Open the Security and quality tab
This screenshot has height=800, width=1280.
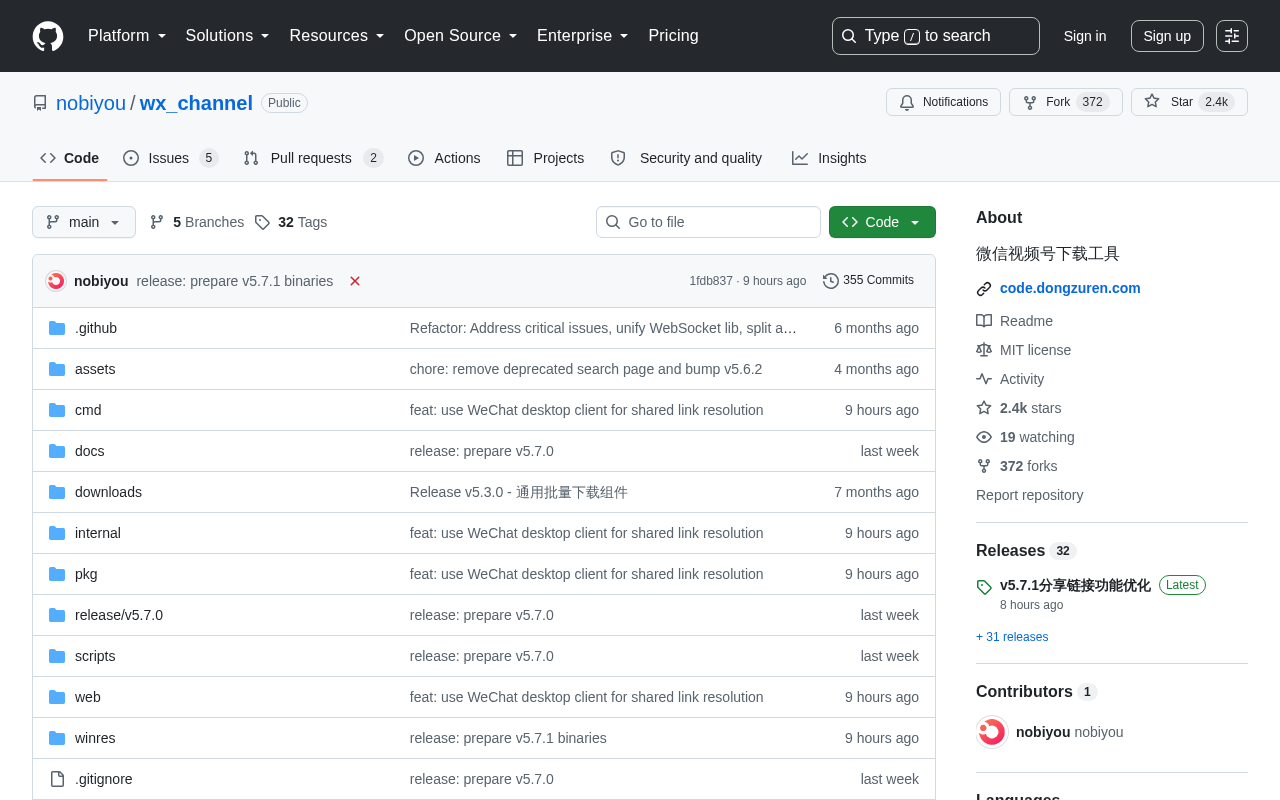pyautogui.click(x=686, y=158)
